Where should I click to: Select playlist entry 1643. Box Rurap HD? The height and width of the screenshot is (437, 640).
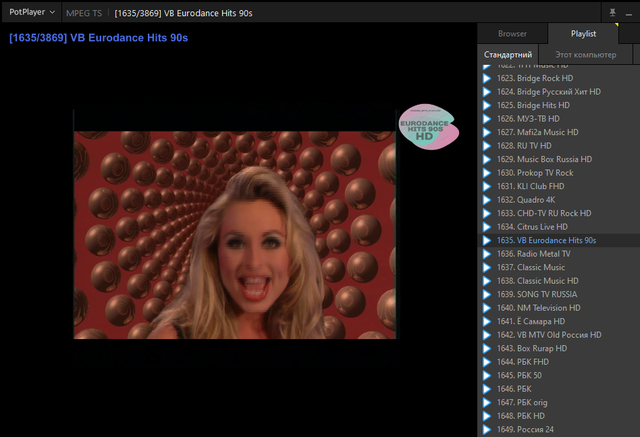click(559, 348)
